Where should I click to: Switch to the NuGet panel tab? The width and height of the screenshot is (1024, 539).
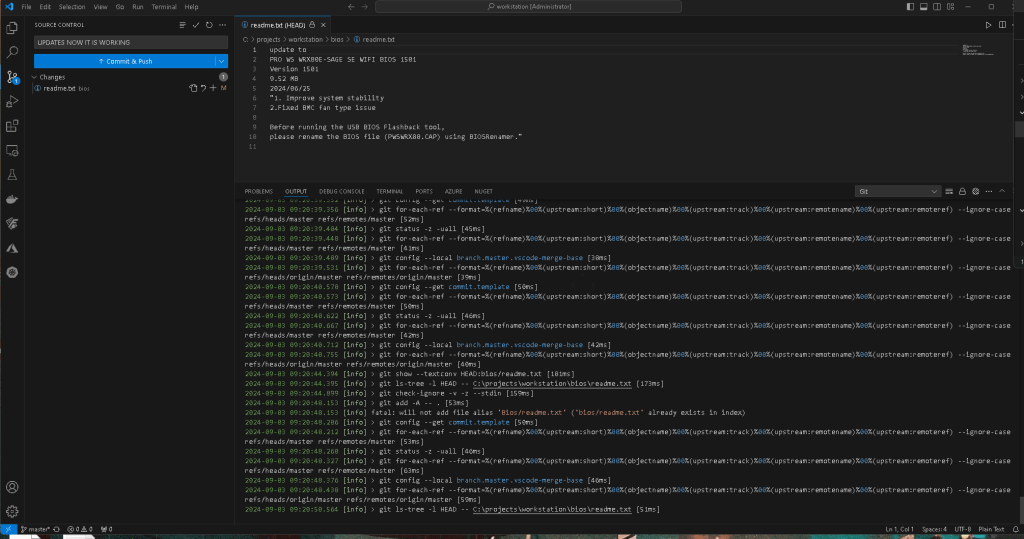click(483, 191)
